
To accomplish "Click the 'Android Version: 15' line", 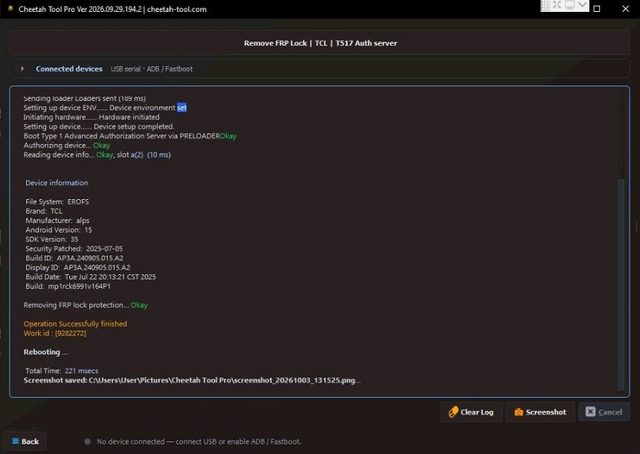I will coord(59,230).
